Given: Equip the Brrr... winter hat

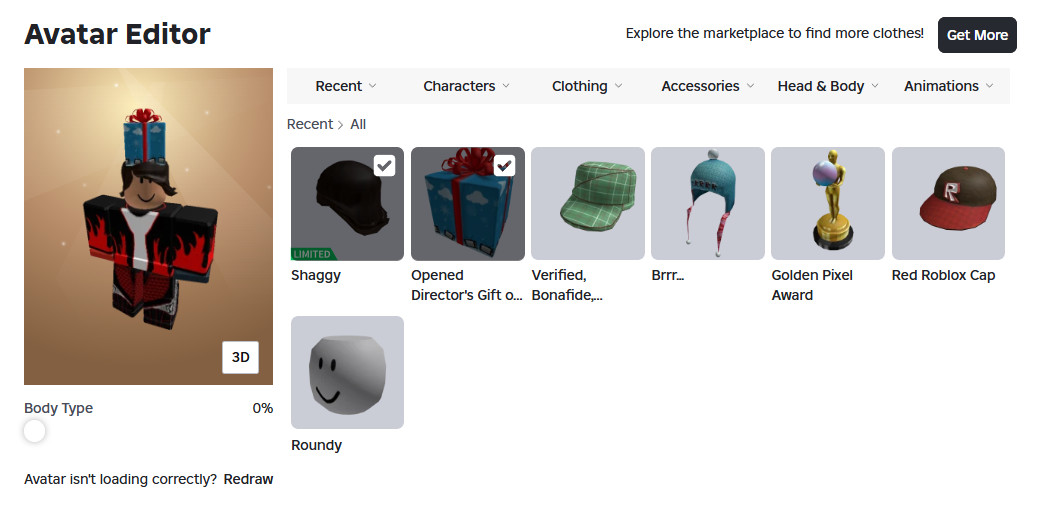Looking at the screenshot, I should tap(708, 203).
